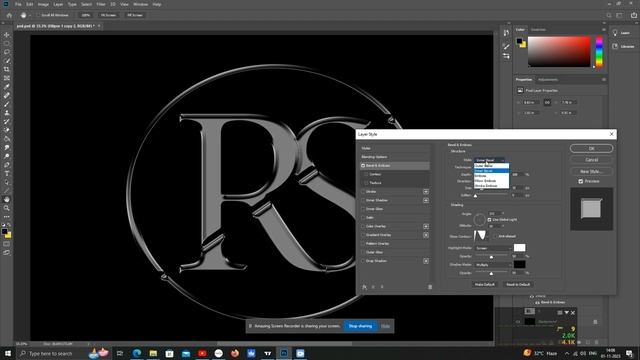Choose Outer Bevel from Style list
The image size is (640, 360).
point(491,166)
